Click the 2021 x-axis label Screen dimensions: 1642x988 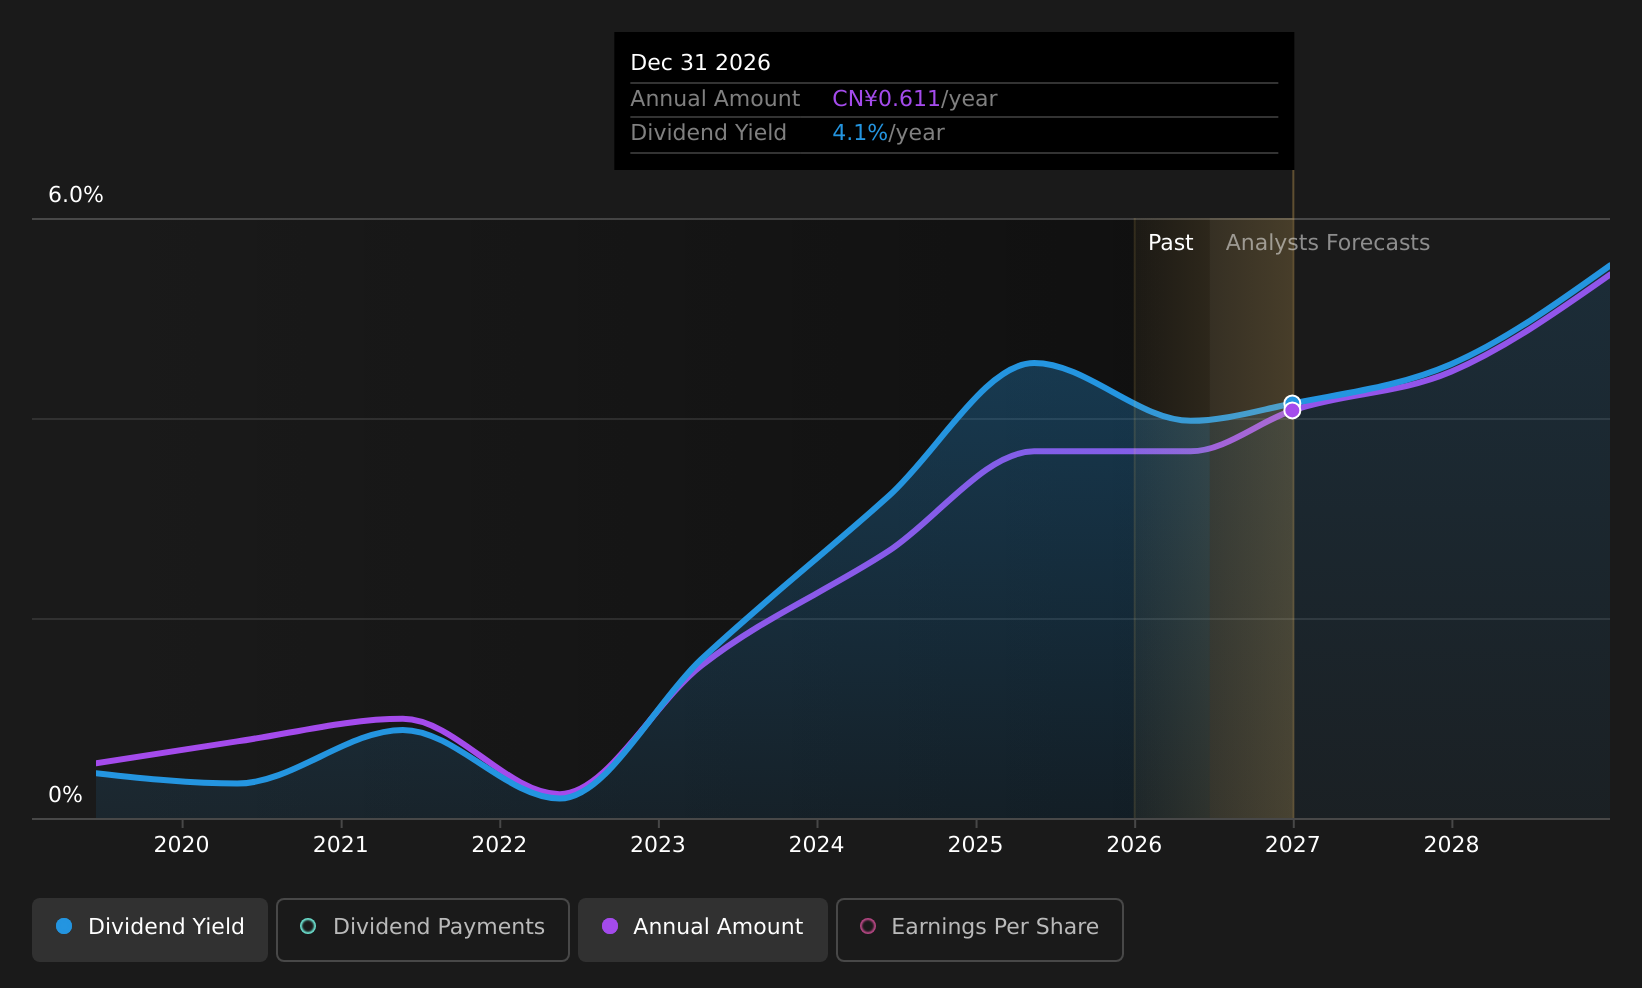point(341,845)
